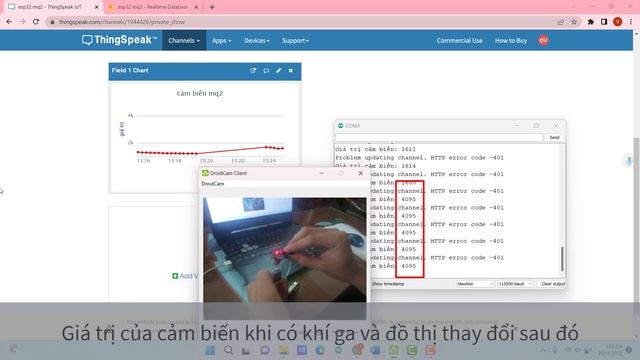The height and width of the screenshot is (360, 640).
Task: Click the COM3 serial input field
Action: [440, 138]
